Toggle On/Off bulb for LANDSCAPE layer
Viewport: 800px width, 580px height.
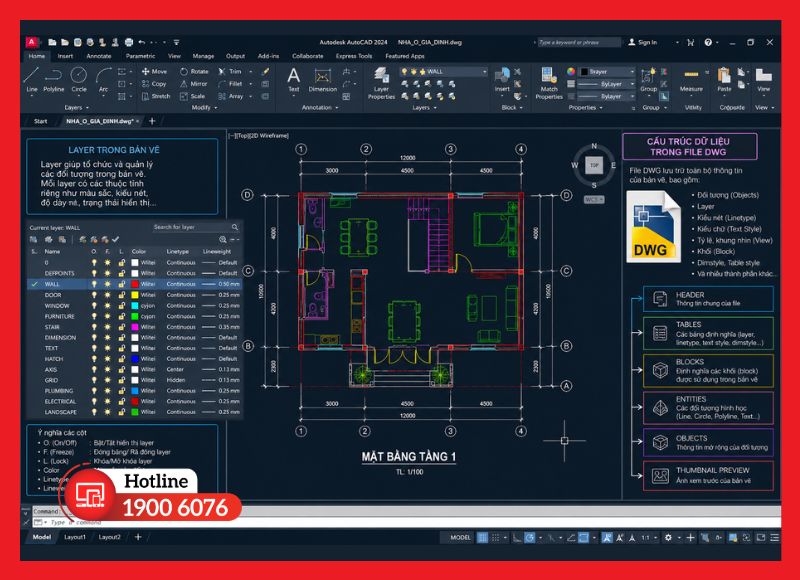pyautogui.click(x=94, y=412)
